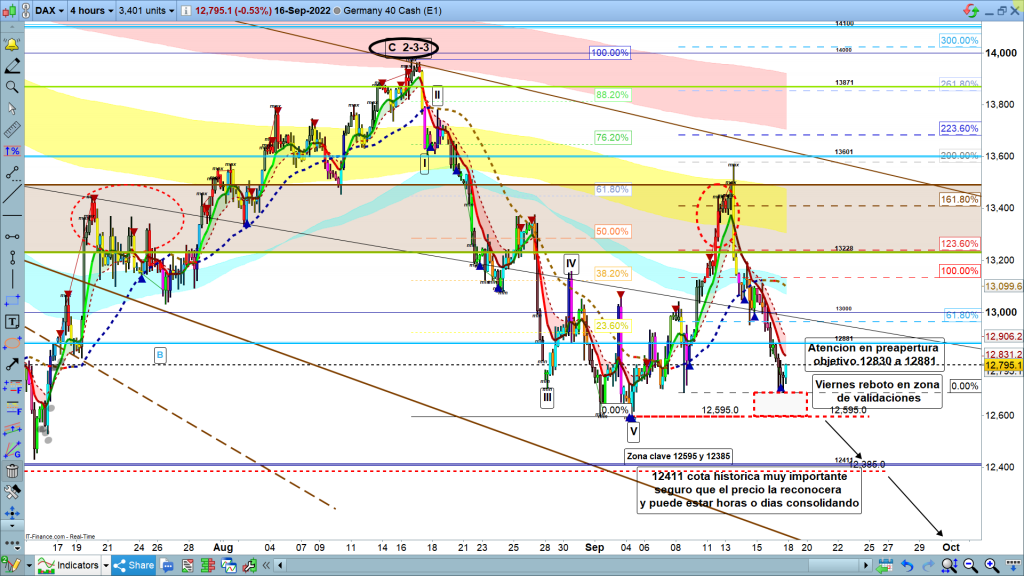Screen dimensions: 1024x576
Task: Pick the text annotation tool
Action: tap(12, 322)
